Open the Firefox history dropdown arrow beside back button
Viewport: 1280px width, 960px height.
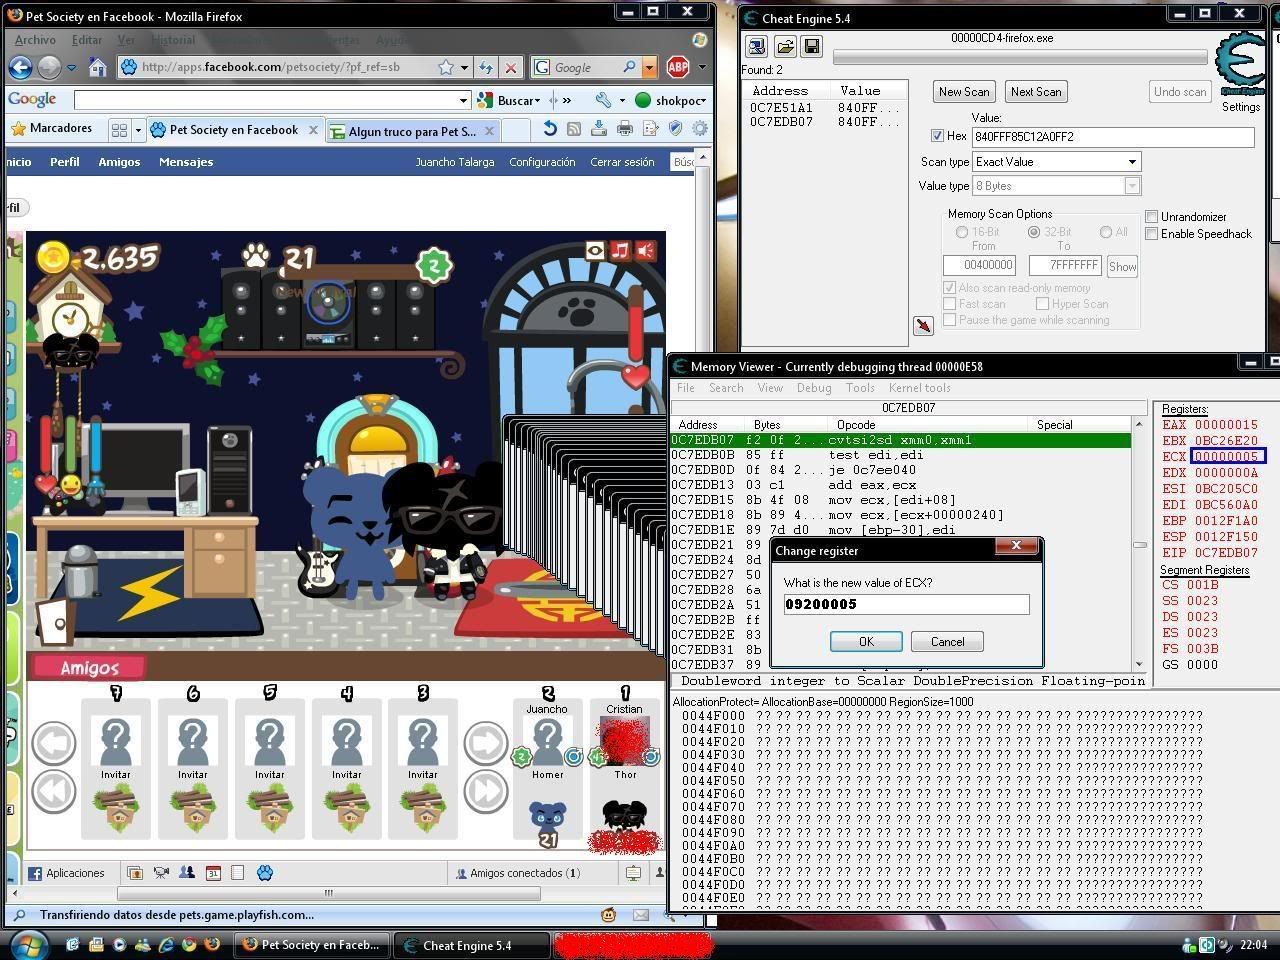coord(71,68)
